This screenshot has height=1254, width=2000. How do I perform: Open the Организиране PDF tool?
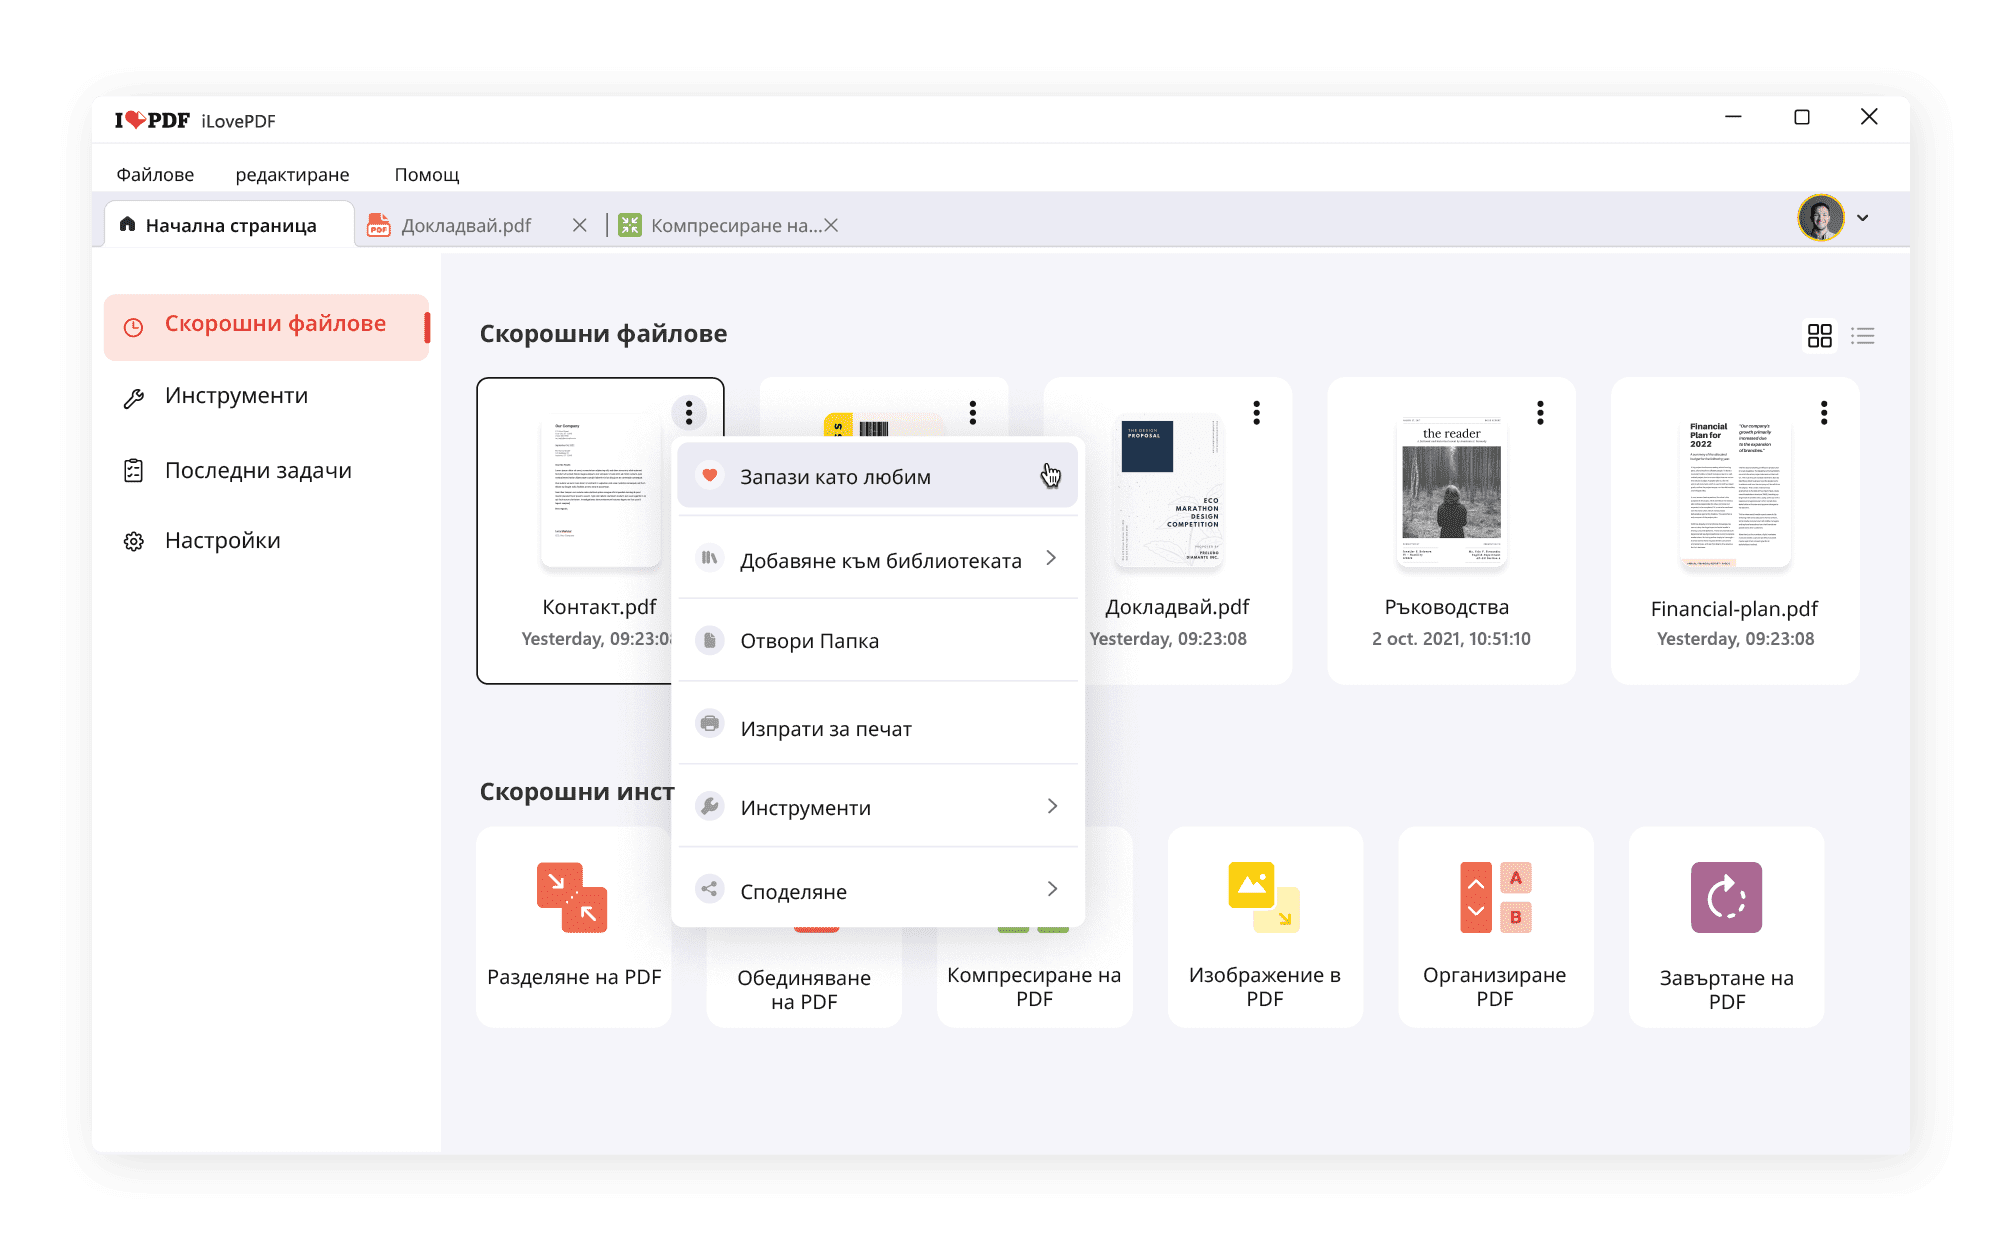point(1495,926)
